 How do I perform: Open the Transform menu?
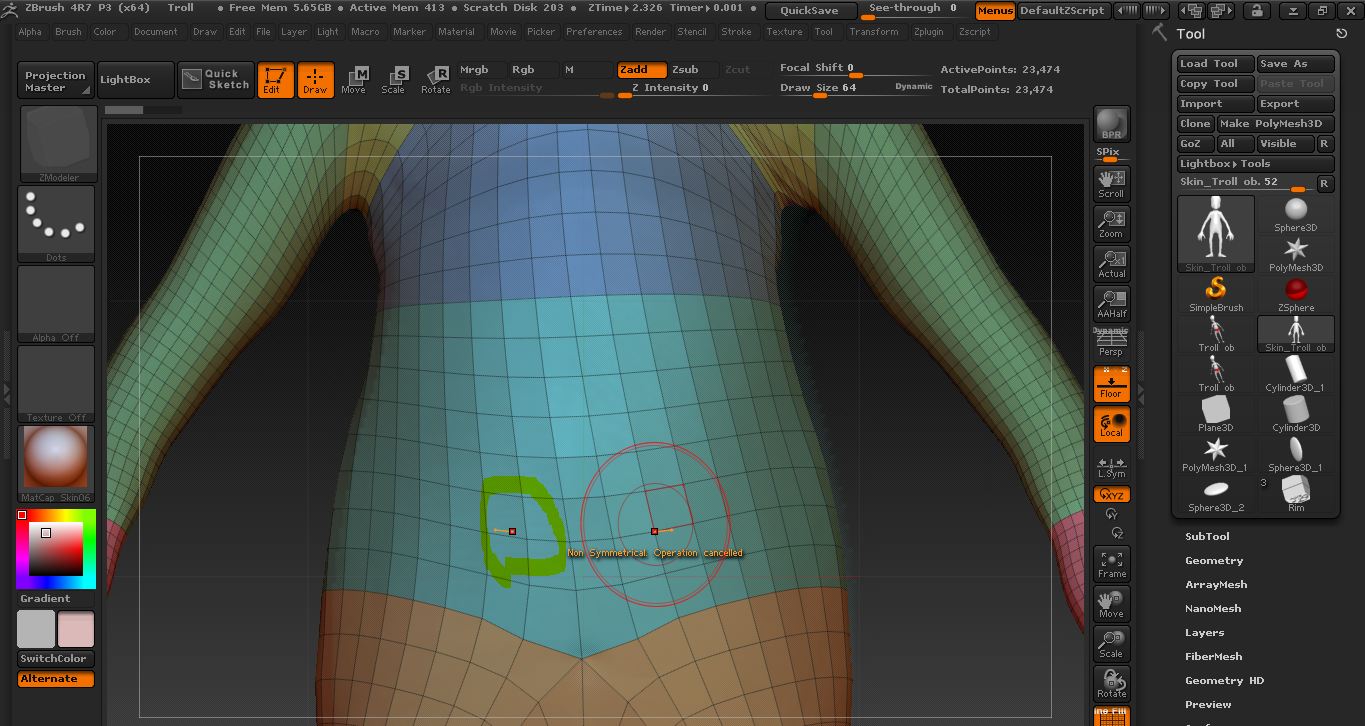pyautogui.click(x=874, y=32)
